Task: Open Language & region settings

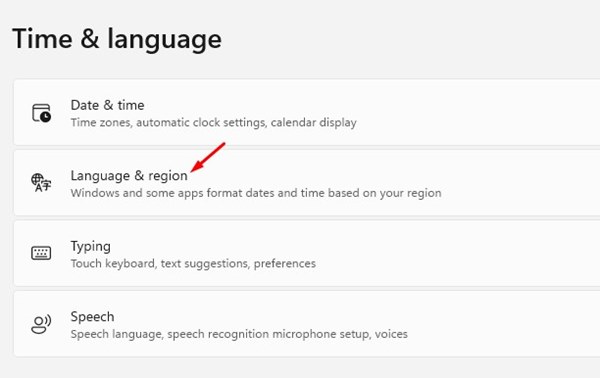Action: [x=307, y=183]
